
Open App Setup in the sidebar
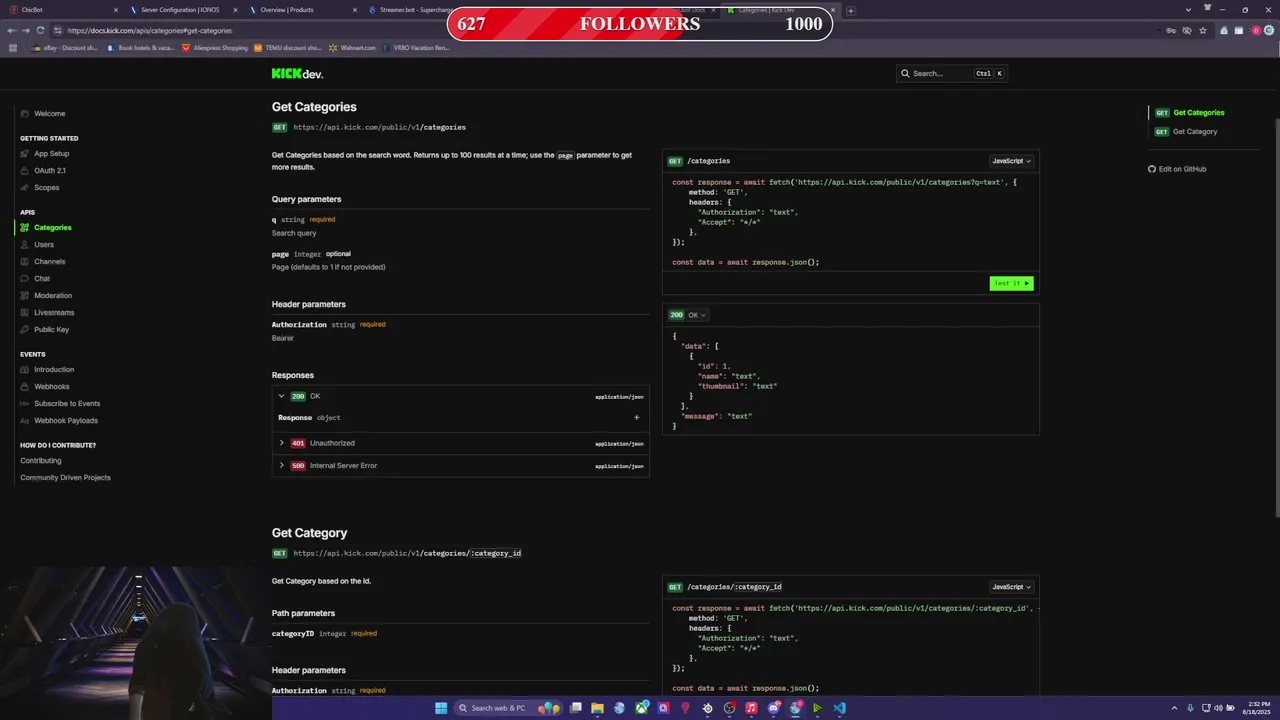point(51,154)
